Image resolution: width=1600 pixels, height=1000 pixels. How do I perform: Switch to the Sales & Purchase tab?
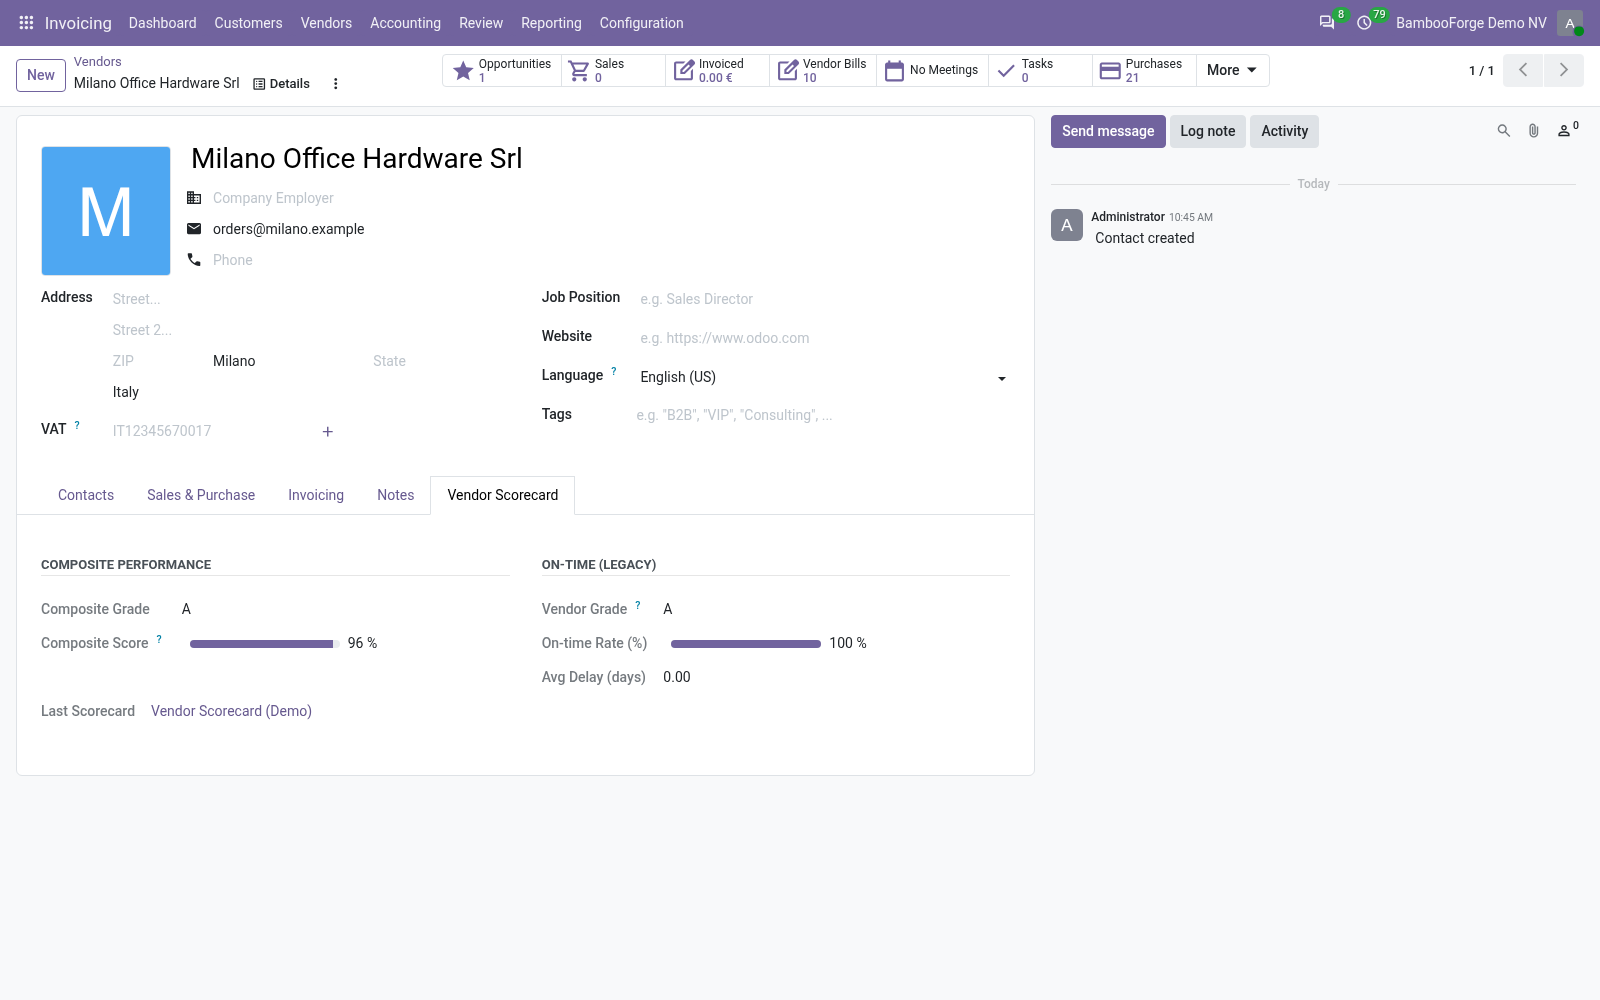201,495
